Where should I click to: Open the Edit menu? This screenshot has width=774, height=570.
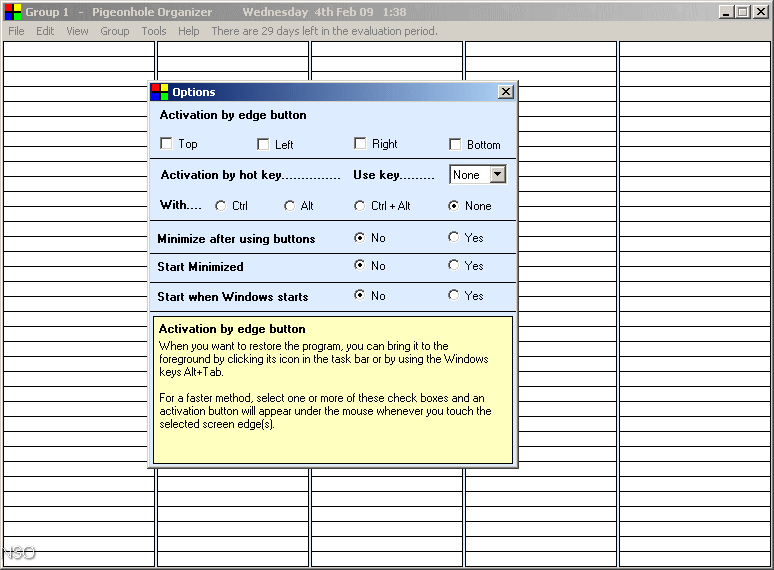coord(45,31)
